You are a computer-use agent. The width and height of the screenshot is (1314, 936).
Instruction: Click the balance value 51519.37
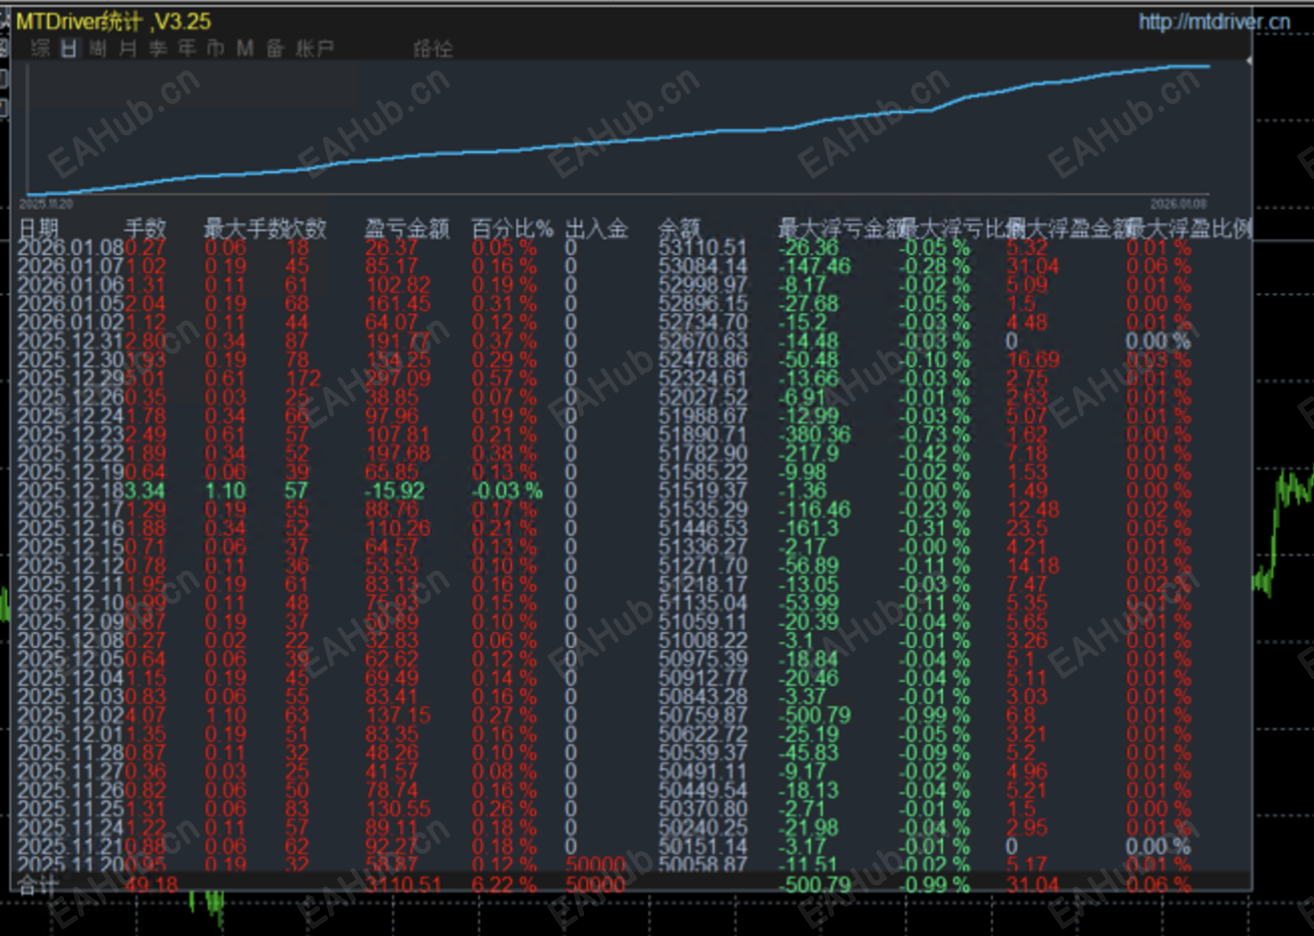pyautogui.click(x=703, y=491)
